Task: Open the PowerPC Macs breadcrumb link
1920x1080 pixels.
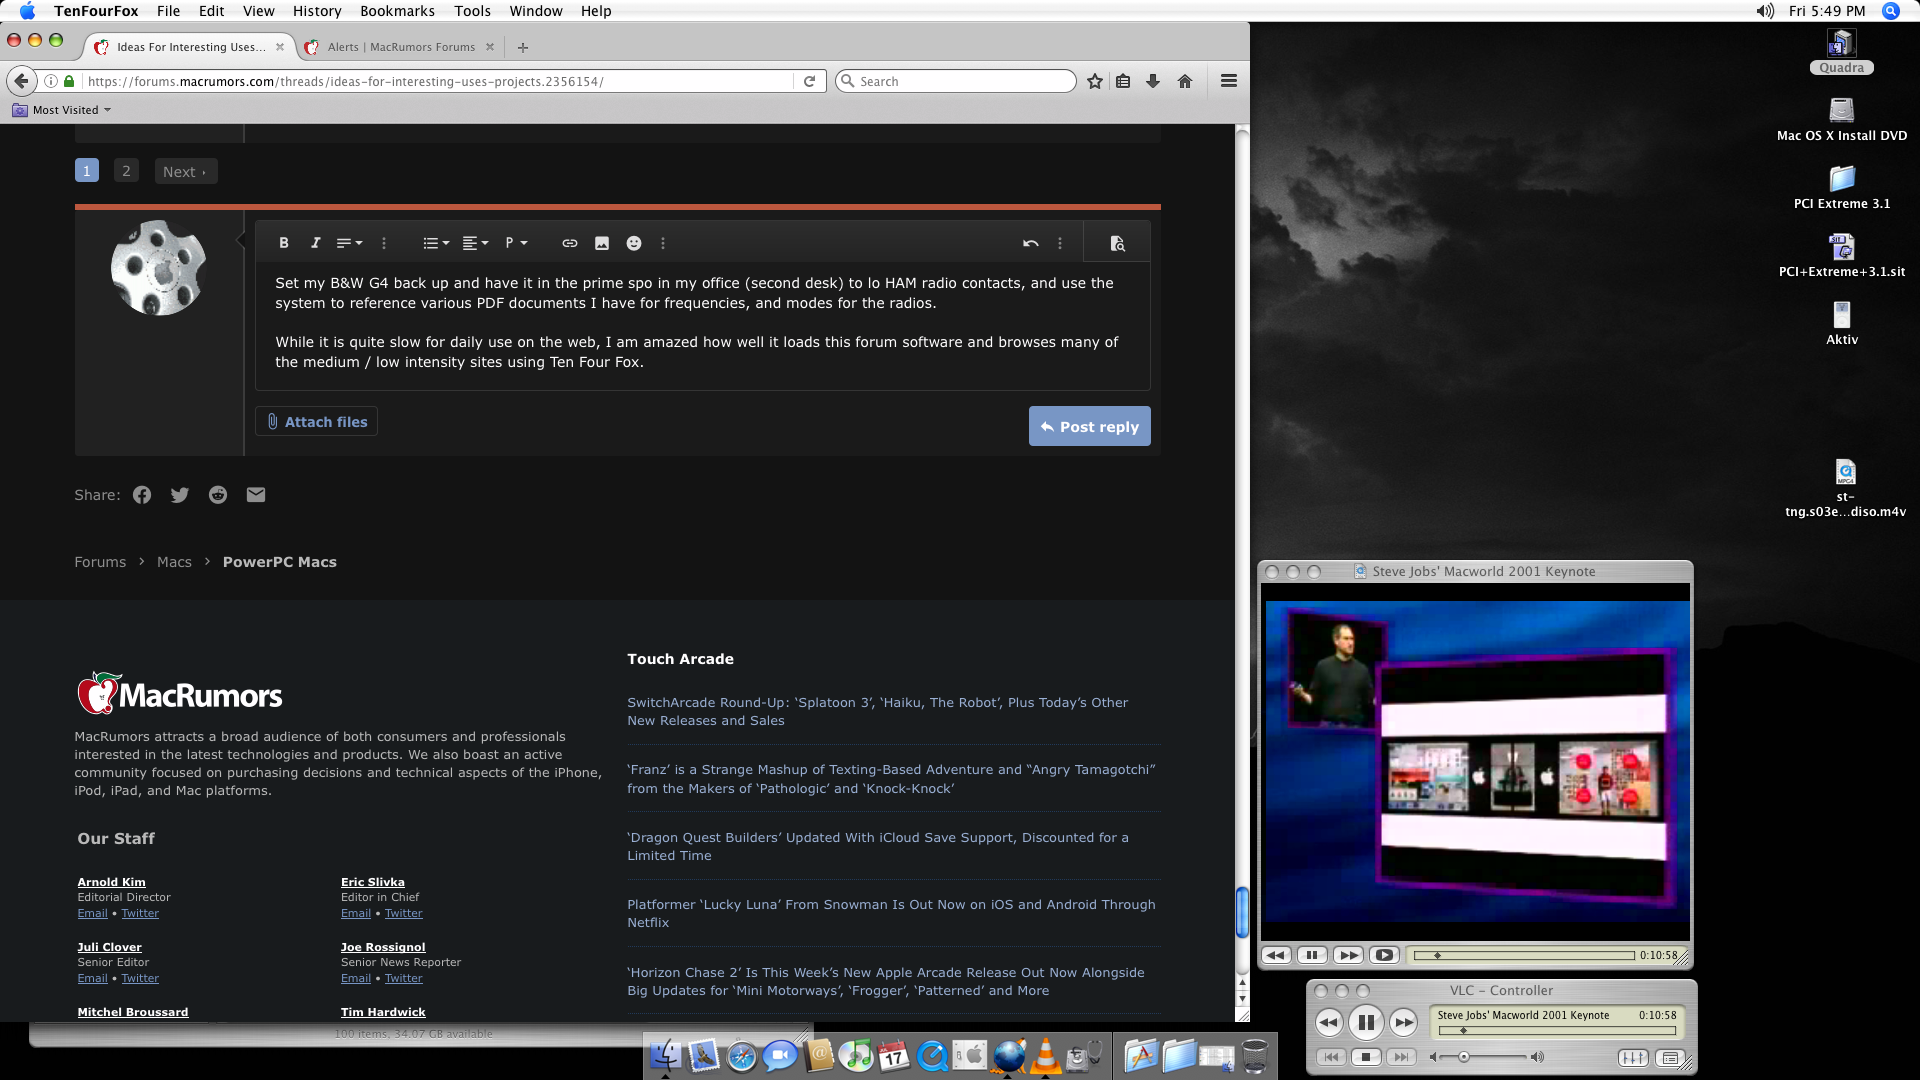Action: coord(280,562)
